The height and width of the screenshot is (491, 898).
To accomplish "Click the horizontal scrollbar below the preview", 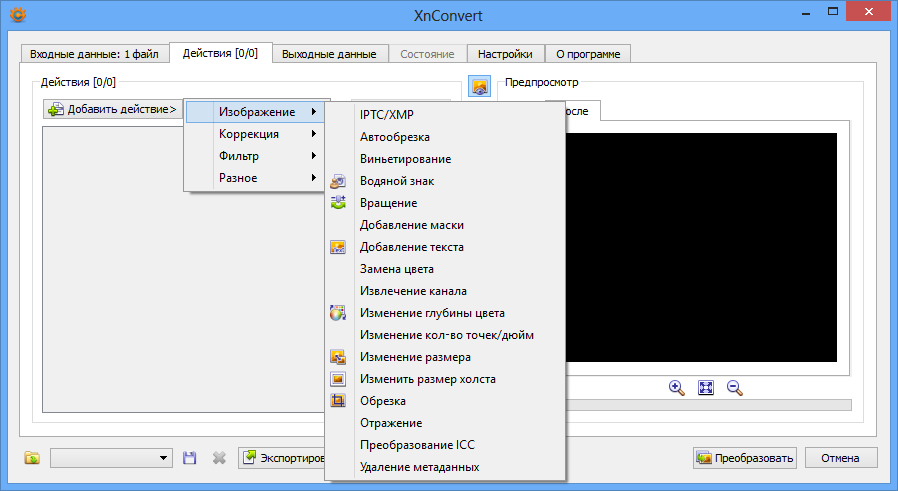I will click(x=708, y=405).
